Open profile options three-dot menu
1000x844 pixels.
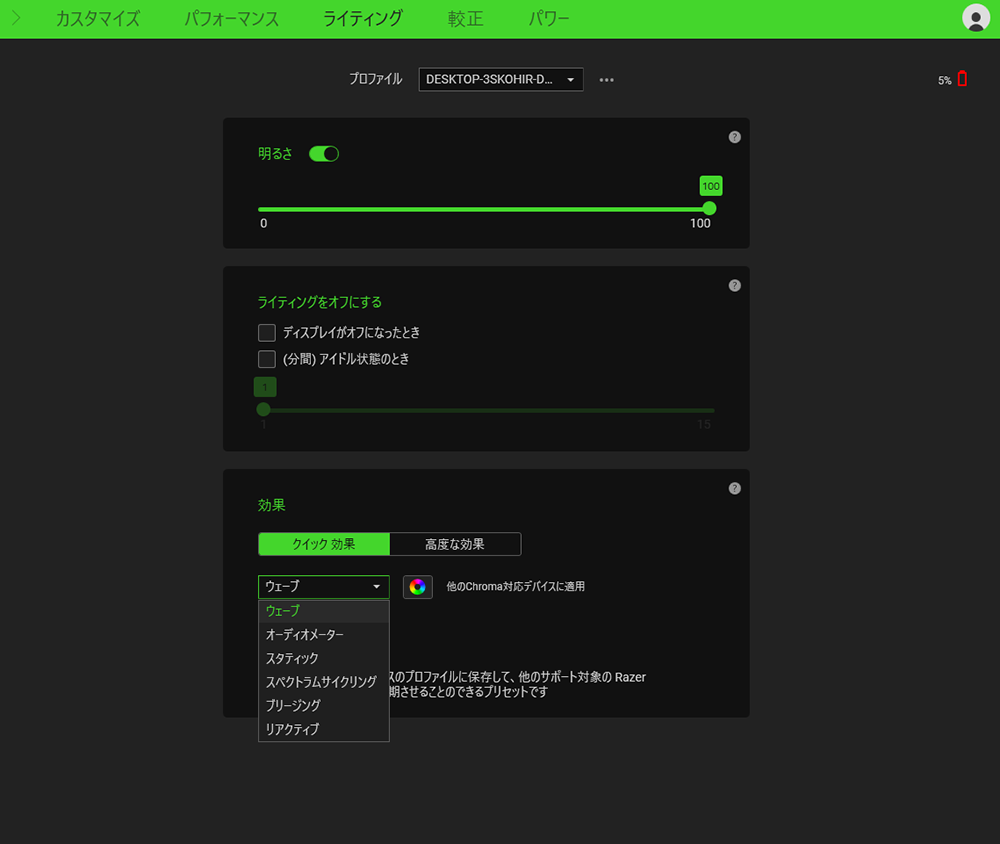coord(606,80)
